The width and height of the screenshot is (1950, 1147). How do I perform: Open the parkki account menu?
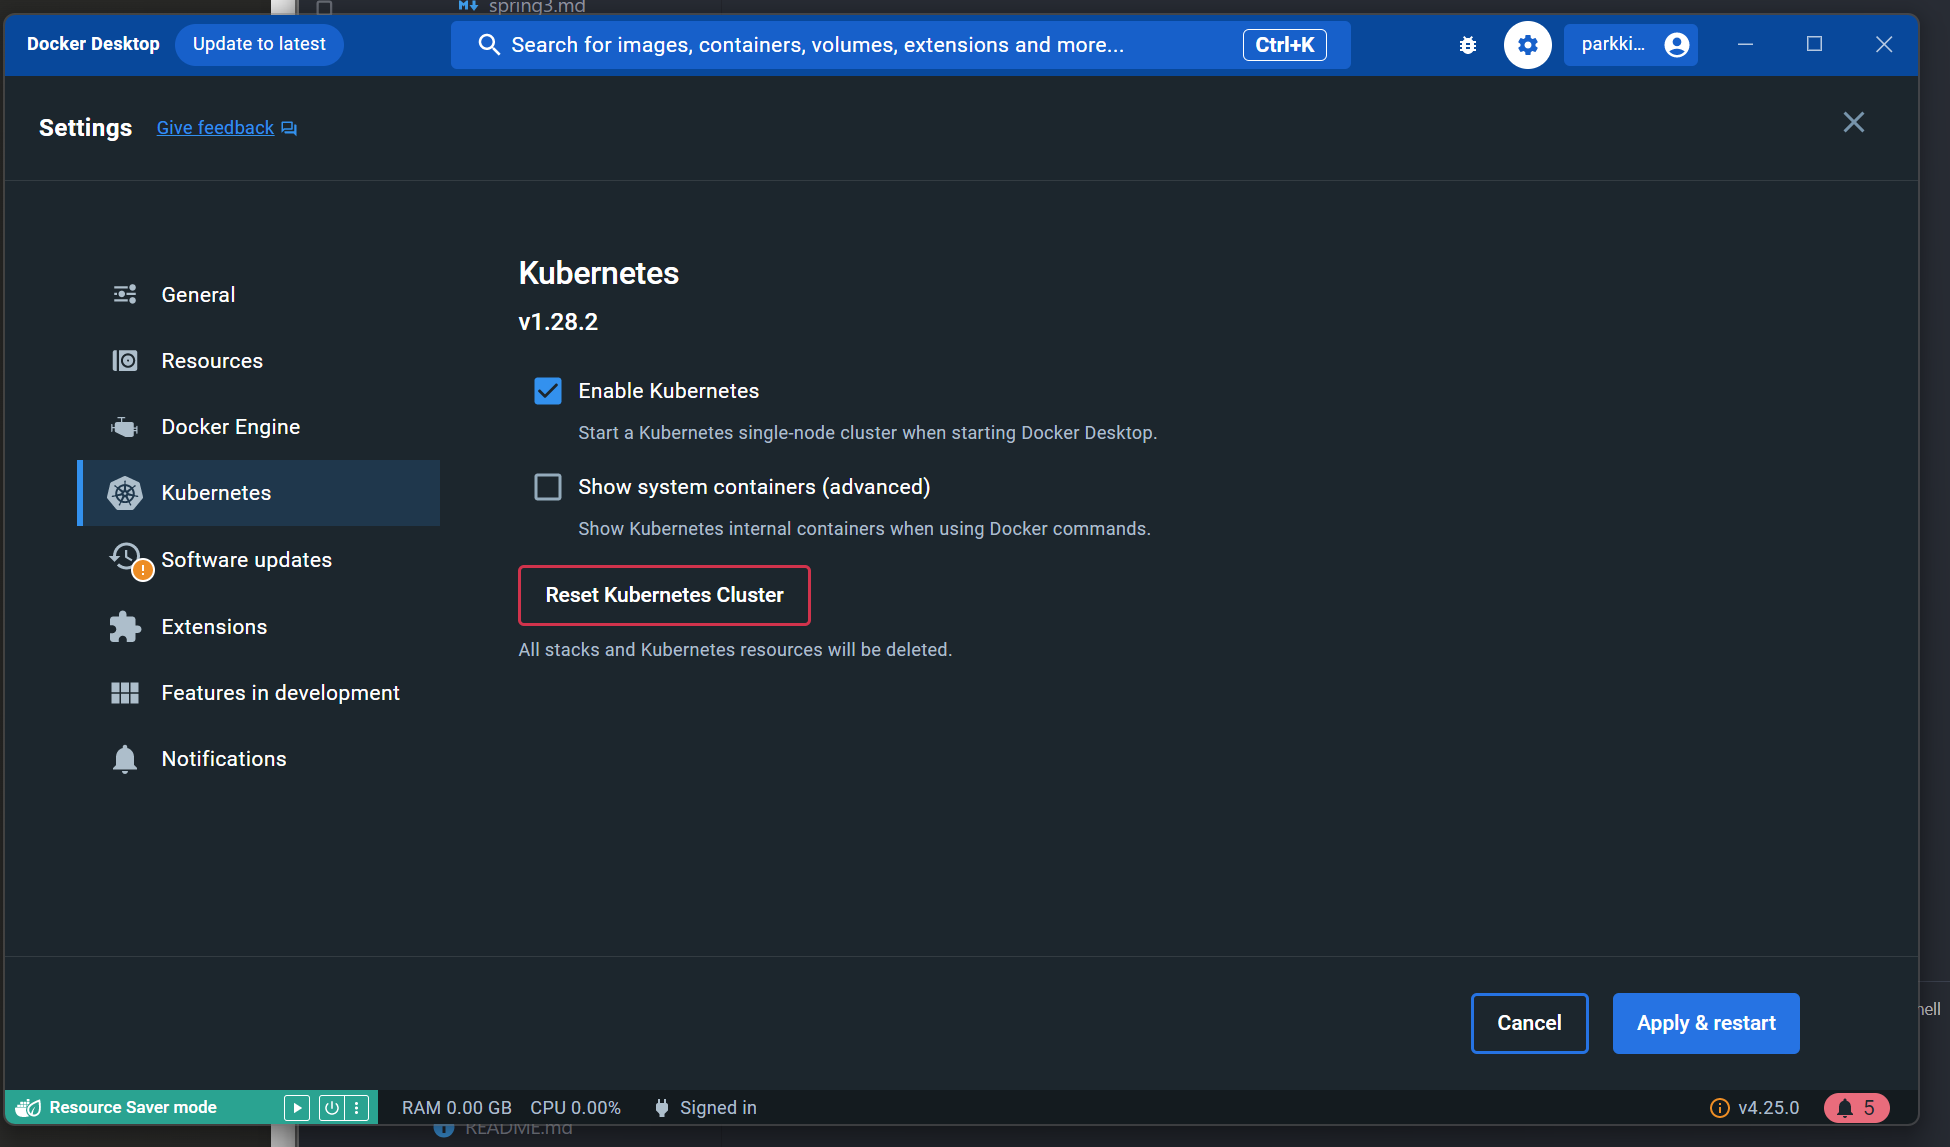[1631, 45]
